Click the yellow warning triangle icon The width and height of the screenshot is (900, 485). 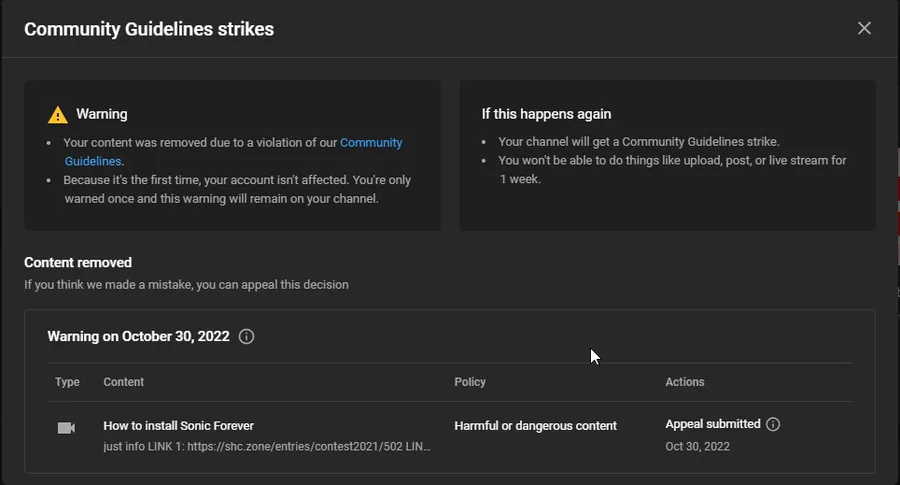click(58, 115)
